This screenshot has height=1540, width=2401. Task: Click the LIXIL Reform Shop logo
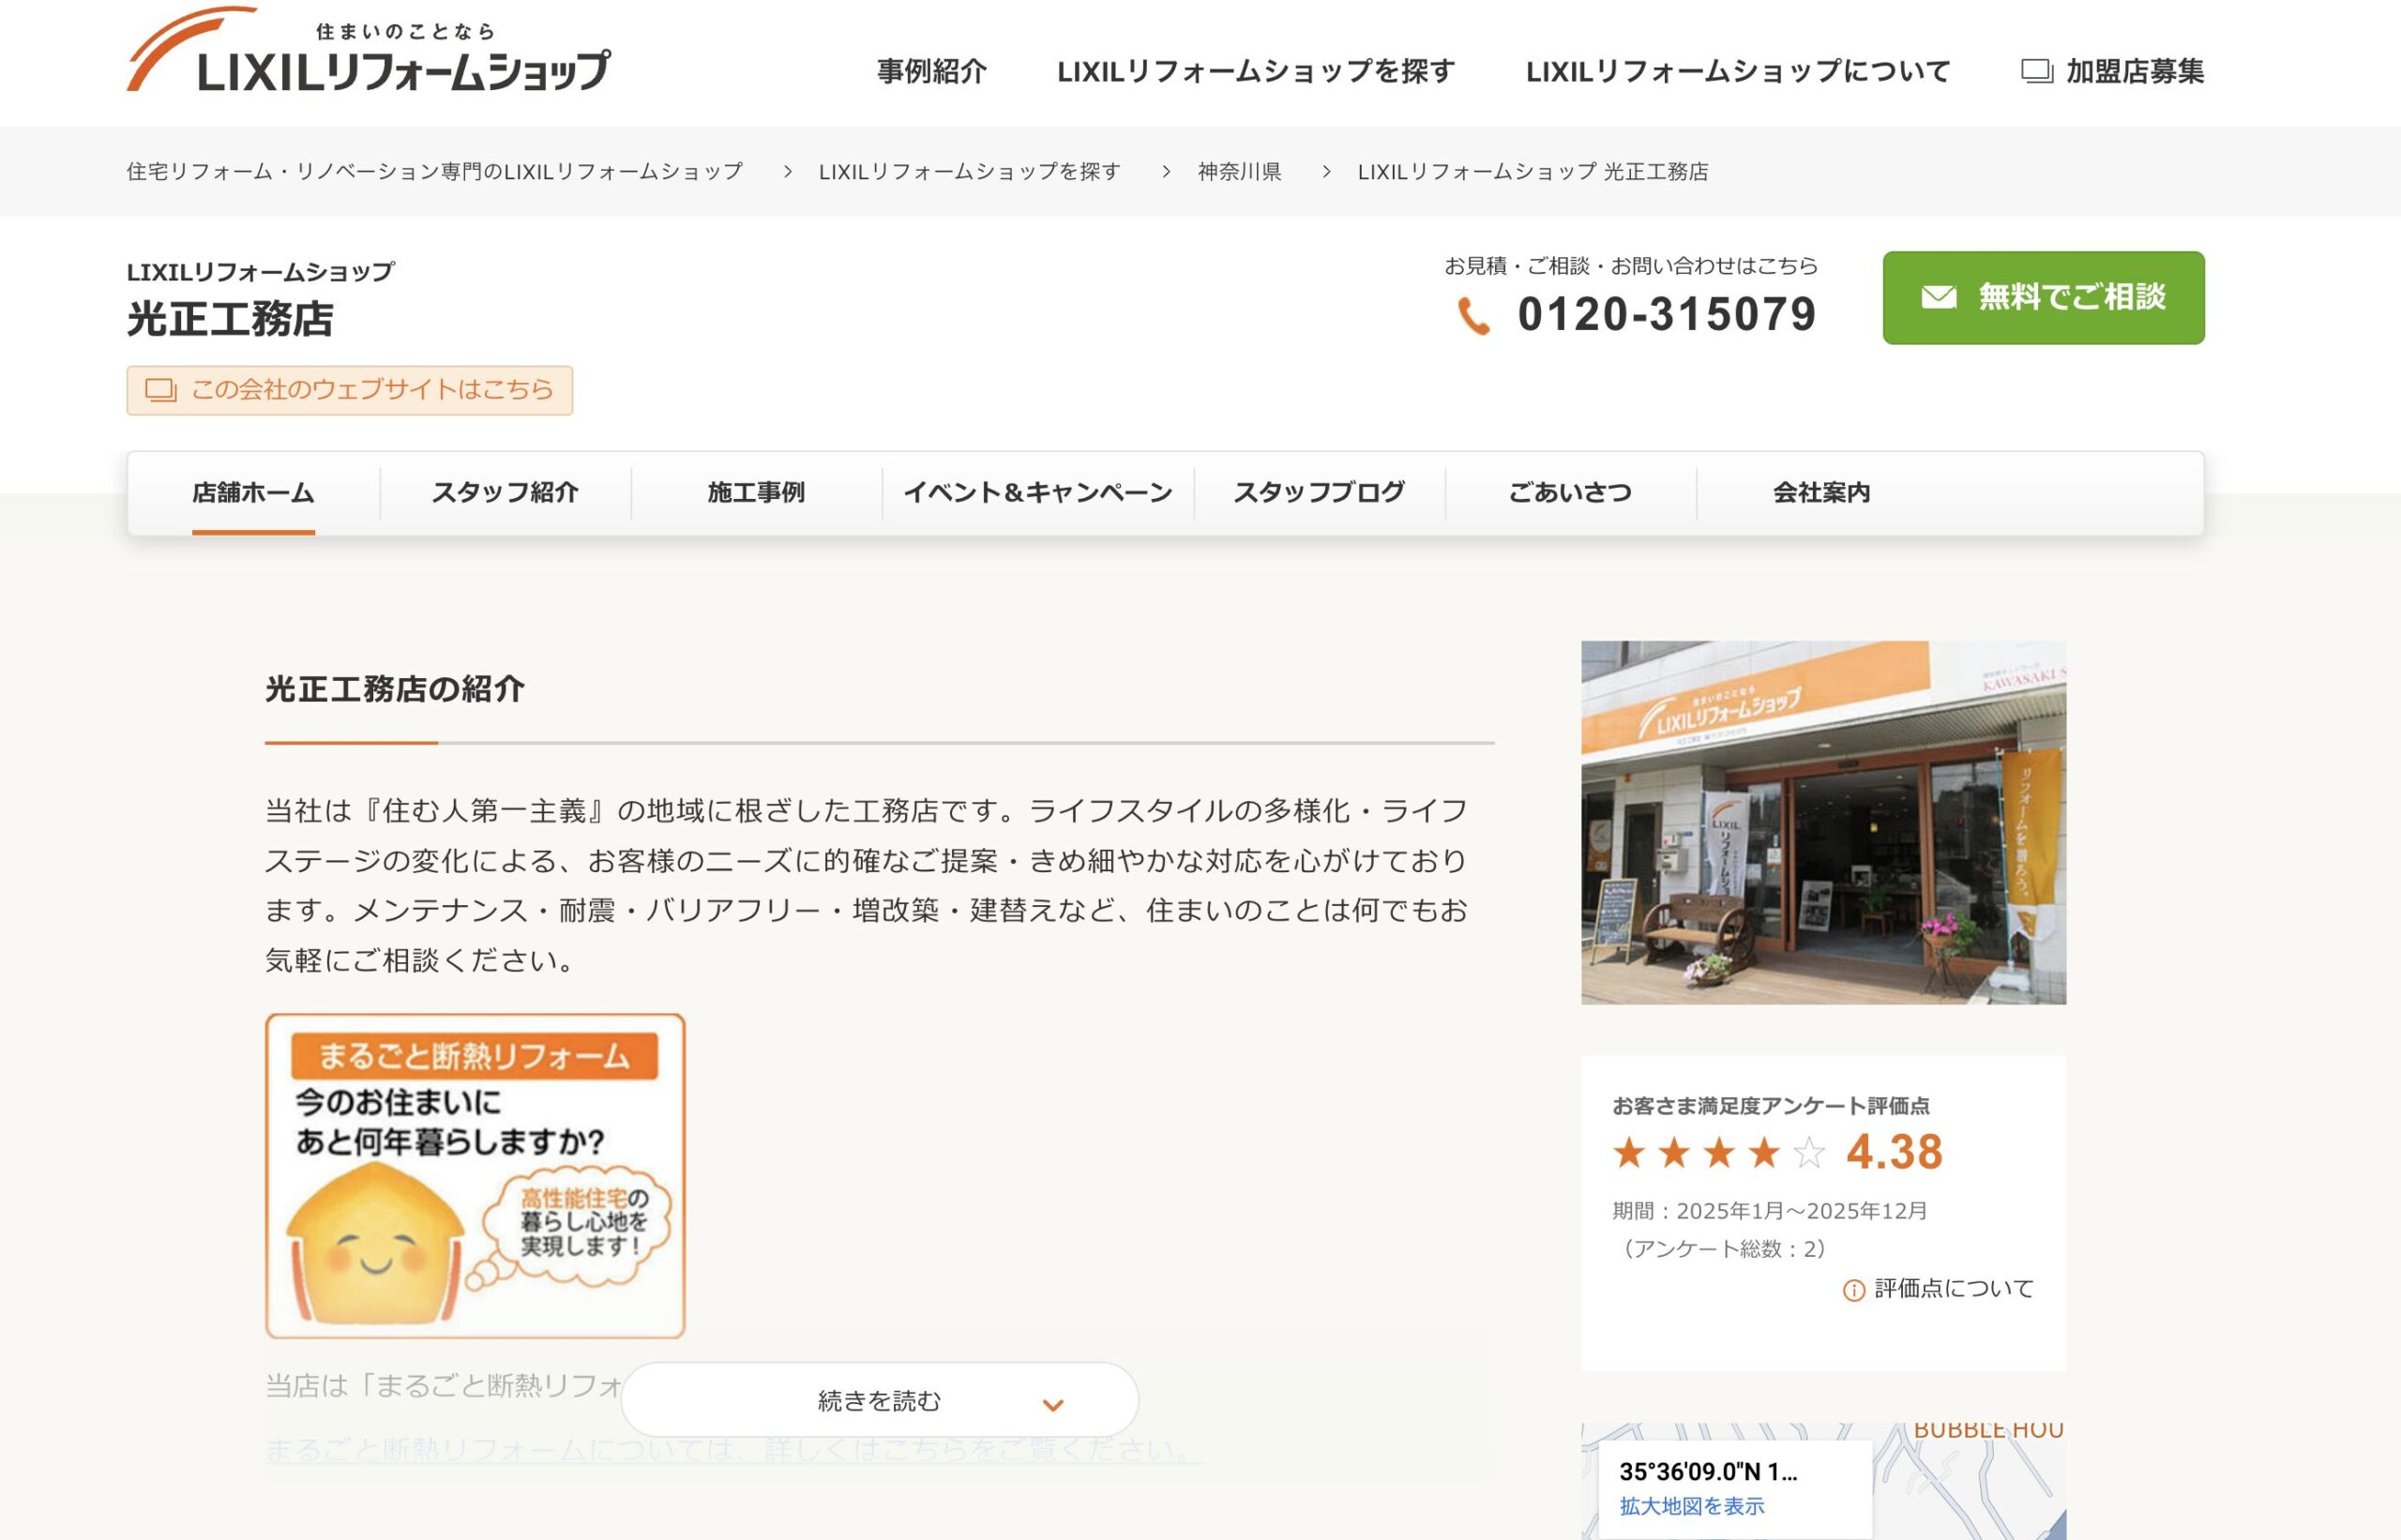(368, 52)
